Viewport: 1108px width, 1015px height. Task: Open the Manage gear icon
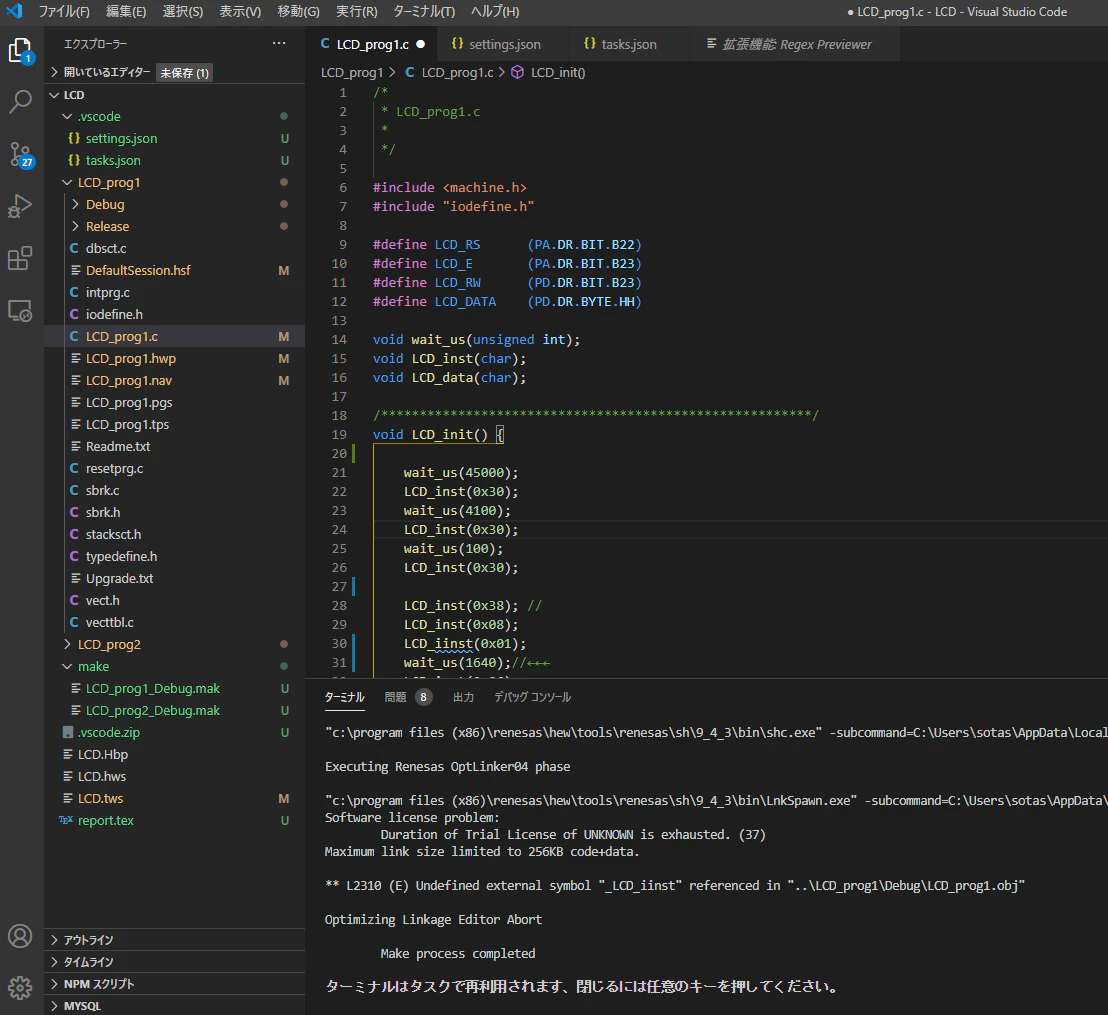(20, 987)
